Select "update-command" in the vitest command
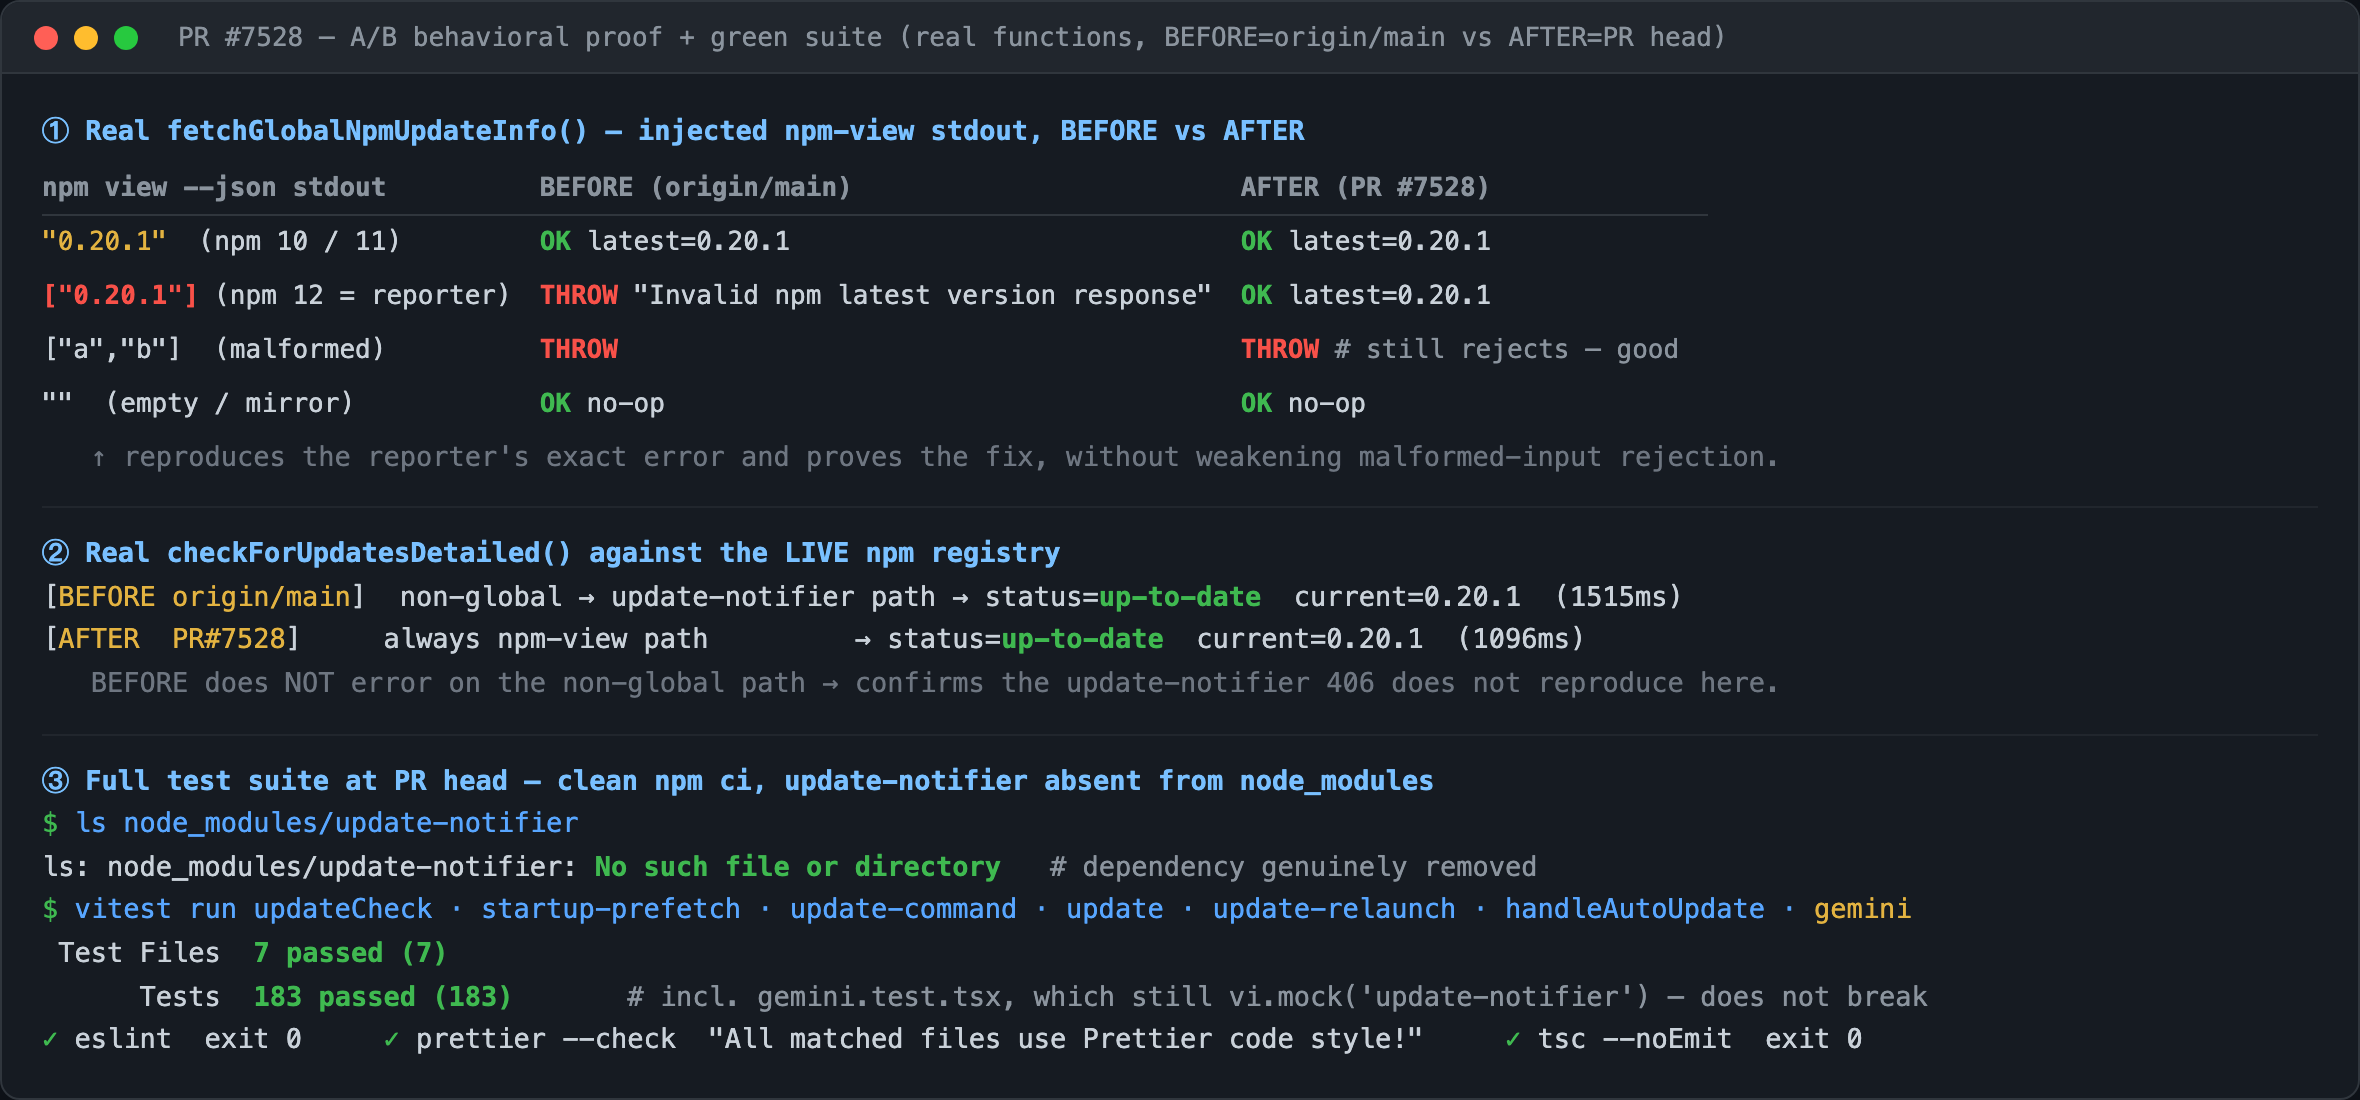The height and width of the screenshot is (1100, 2360). tap(903, 909)
